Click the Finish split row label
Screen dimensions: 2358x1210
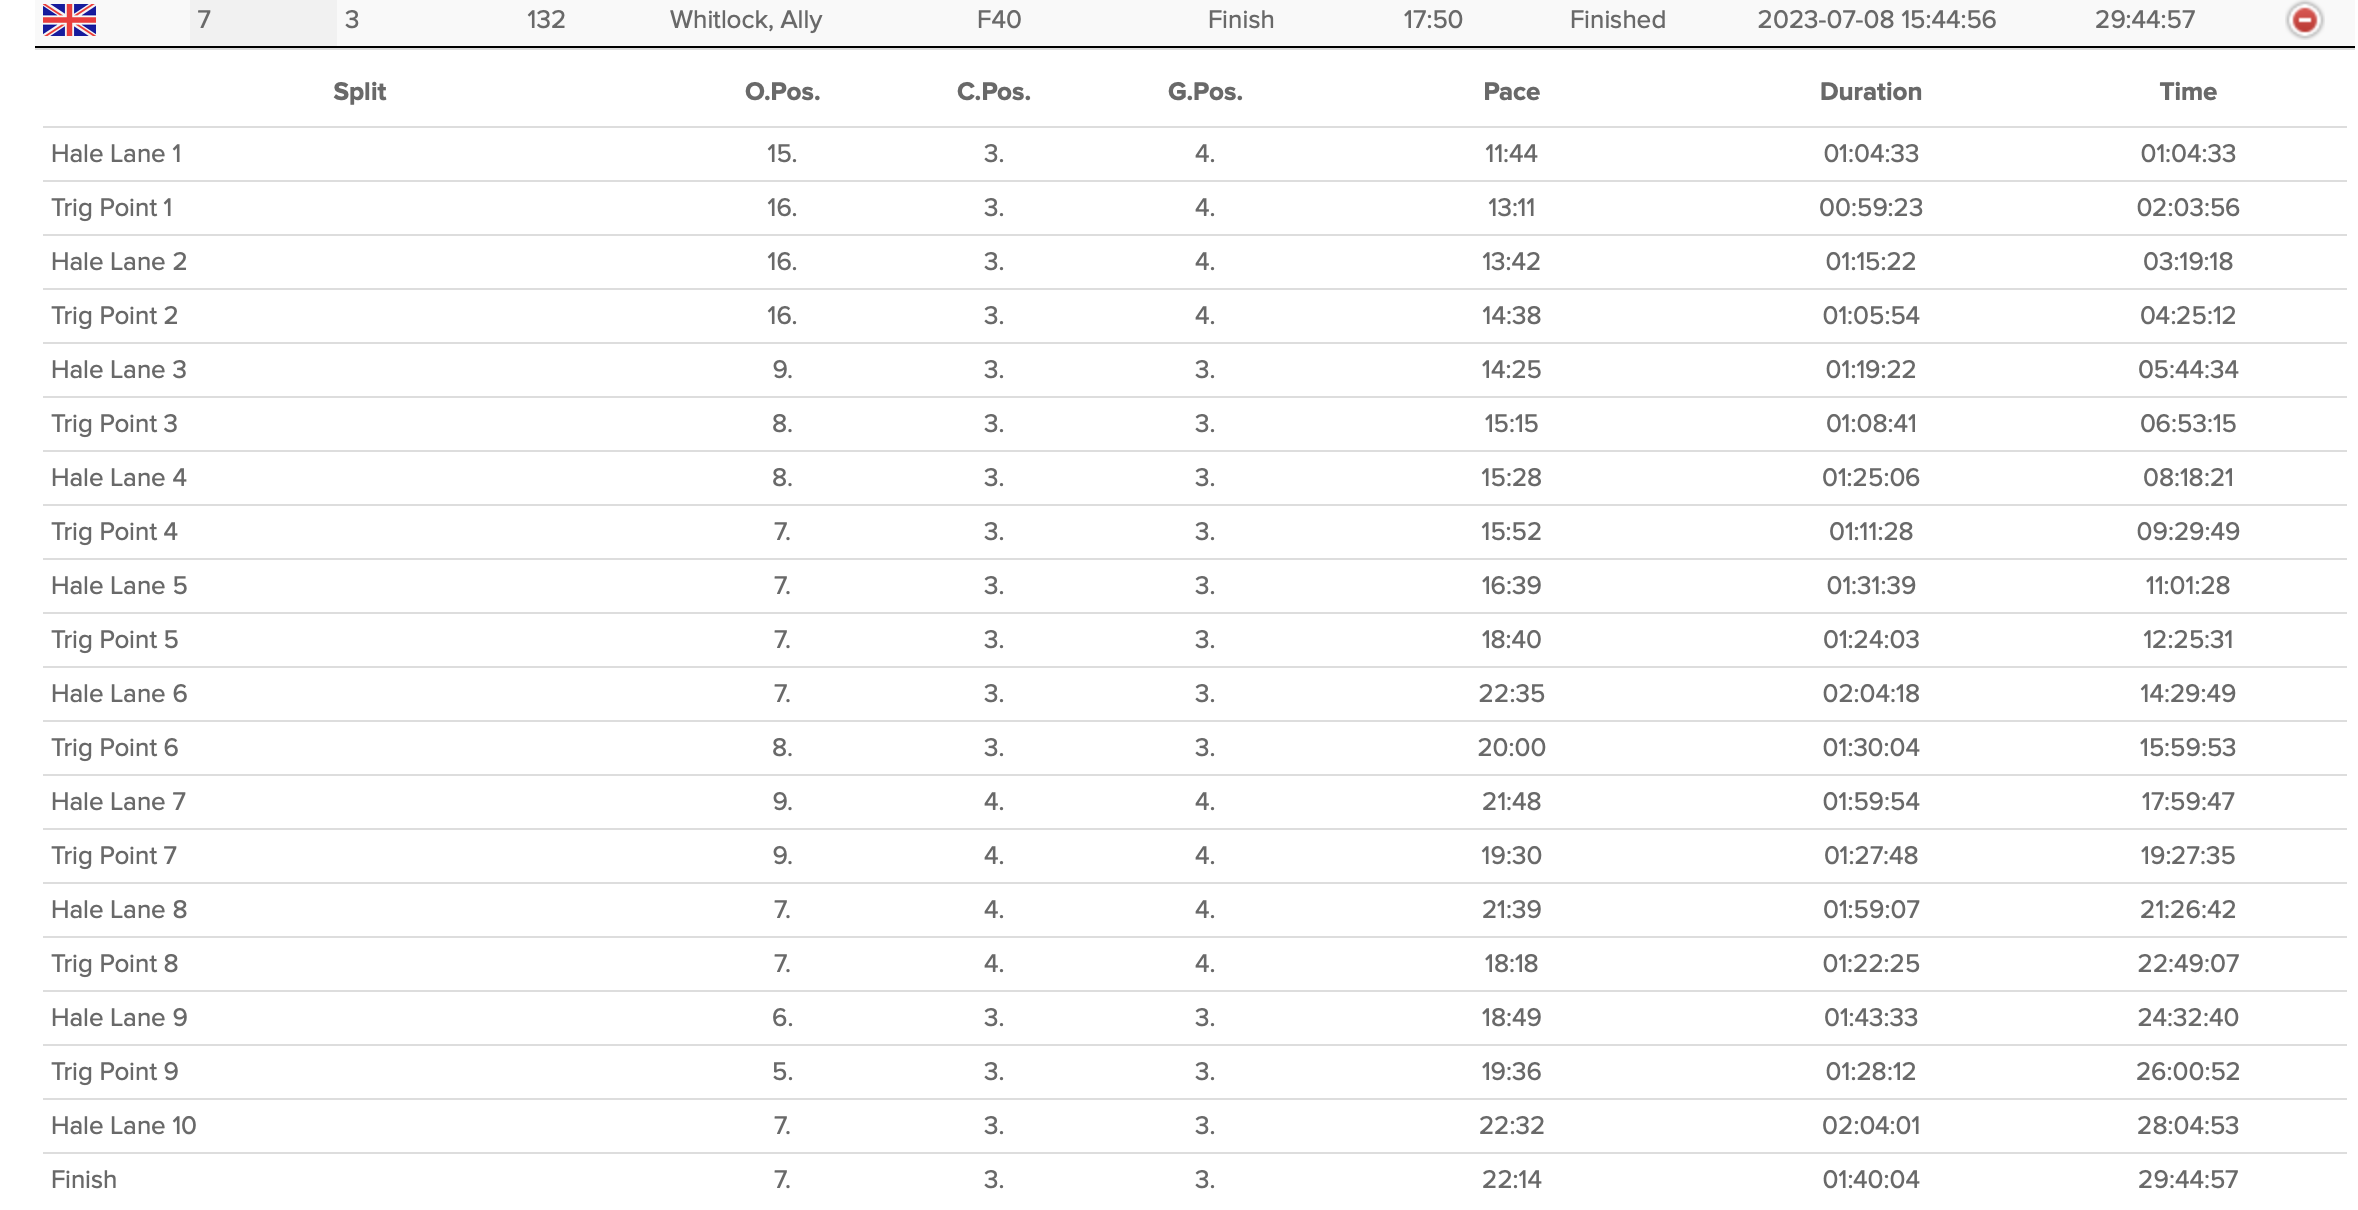click(x=84, y=1180)
